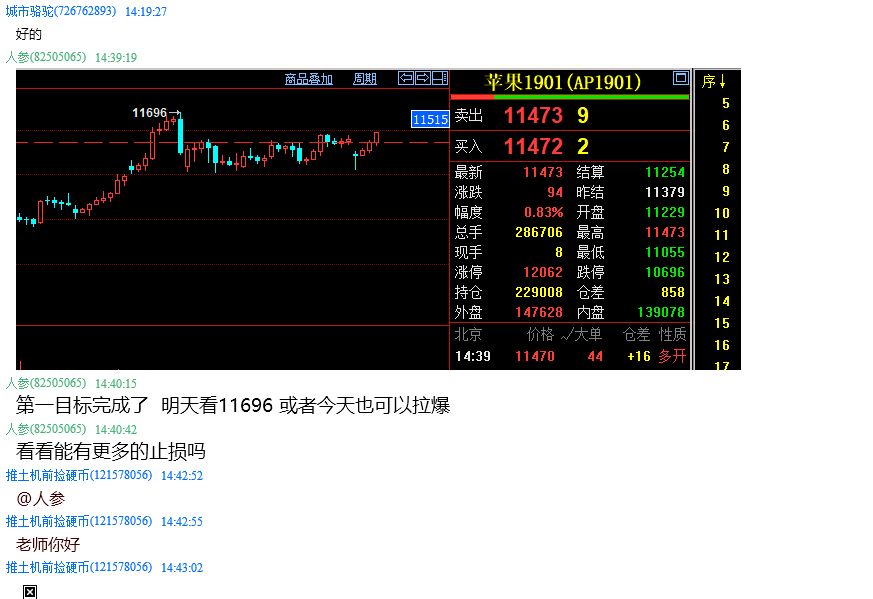
Task: Click sender name 城市骆驼(726762893)
Action: click(61, 11)
